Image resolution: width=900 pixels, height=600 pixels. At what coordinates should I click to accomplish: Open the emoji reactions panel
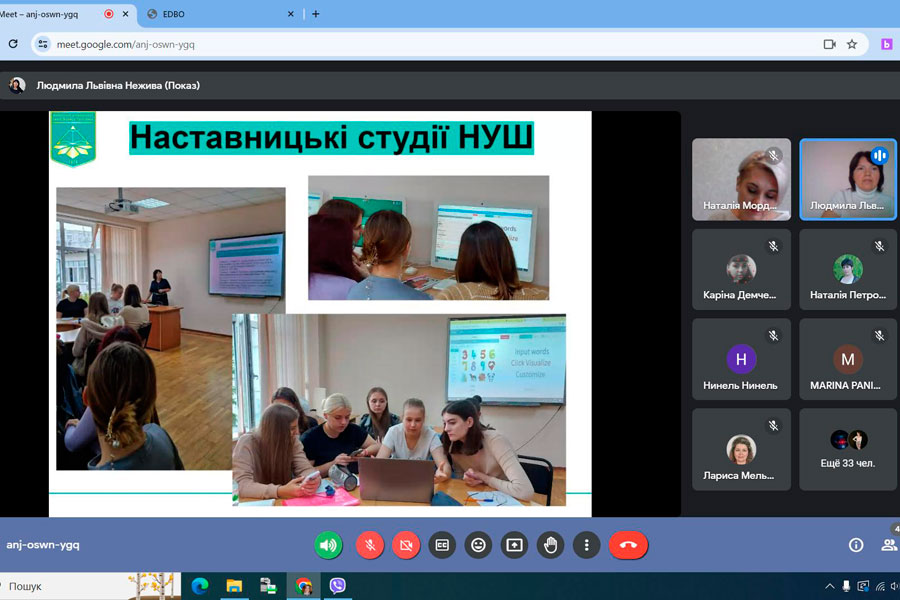478,545
